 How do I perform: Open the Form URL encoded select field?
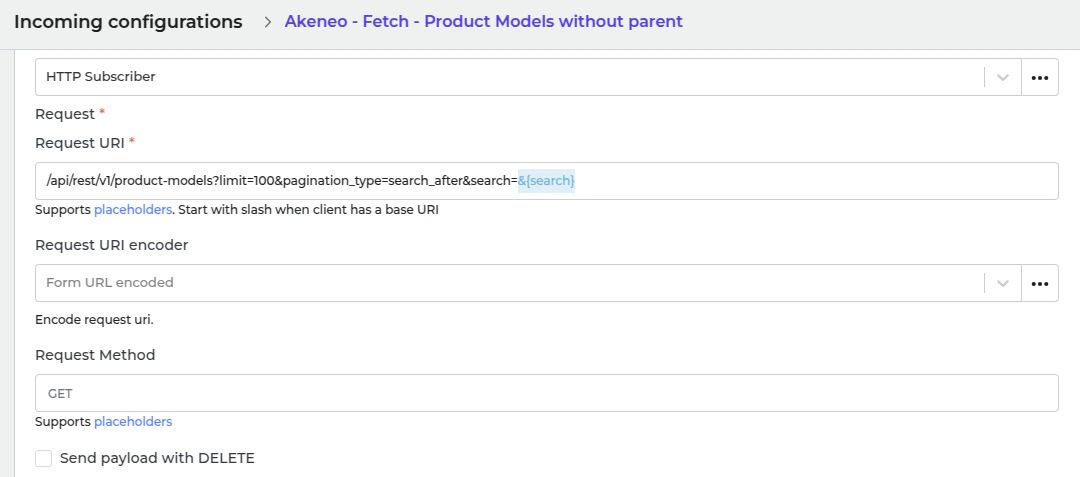(500, 283)
